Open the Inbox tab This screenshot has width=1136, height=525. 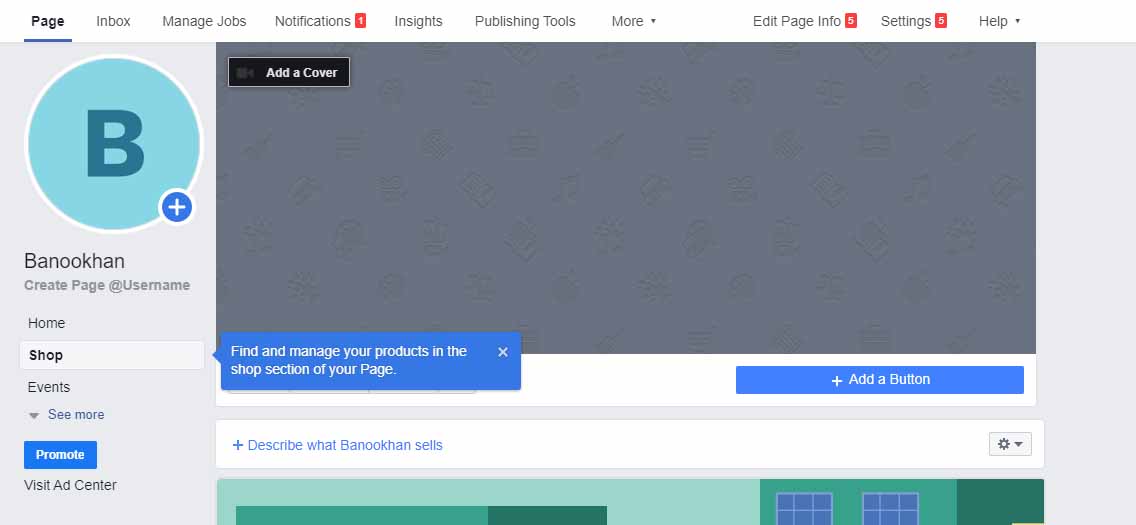[x=113, y=21]
